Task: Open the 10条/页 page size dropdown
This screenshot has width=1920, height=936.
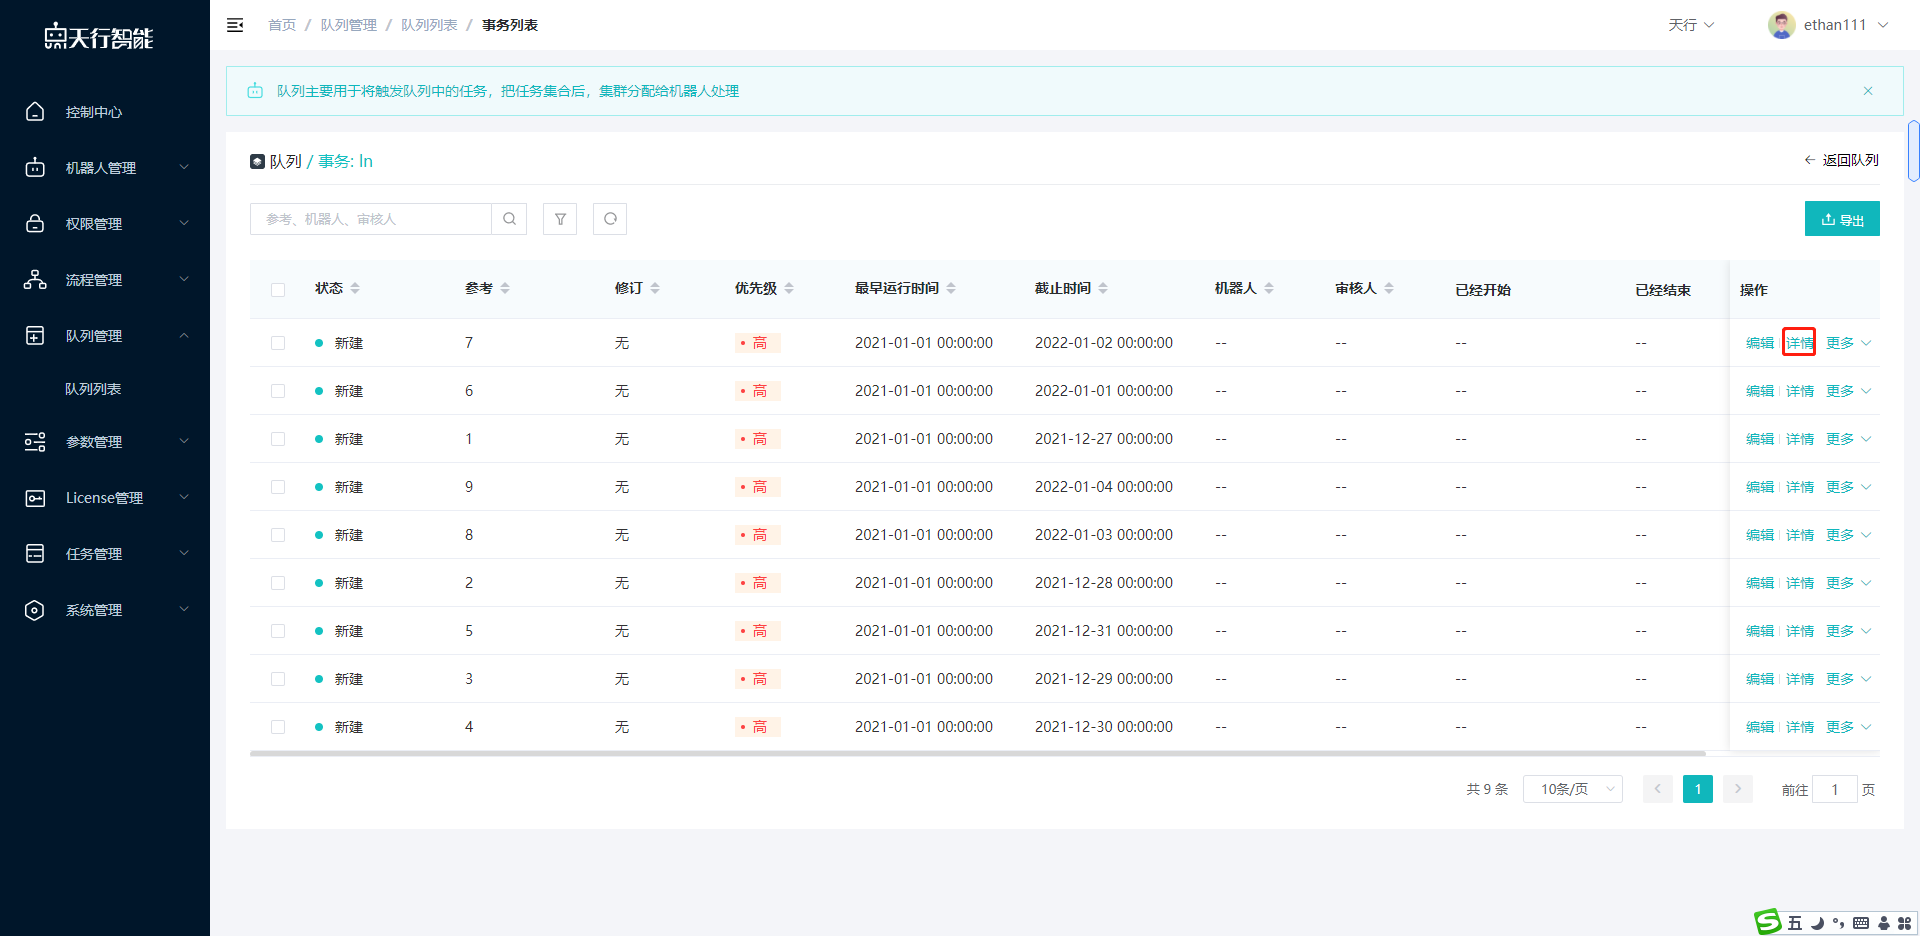Action: point(1573,789)
